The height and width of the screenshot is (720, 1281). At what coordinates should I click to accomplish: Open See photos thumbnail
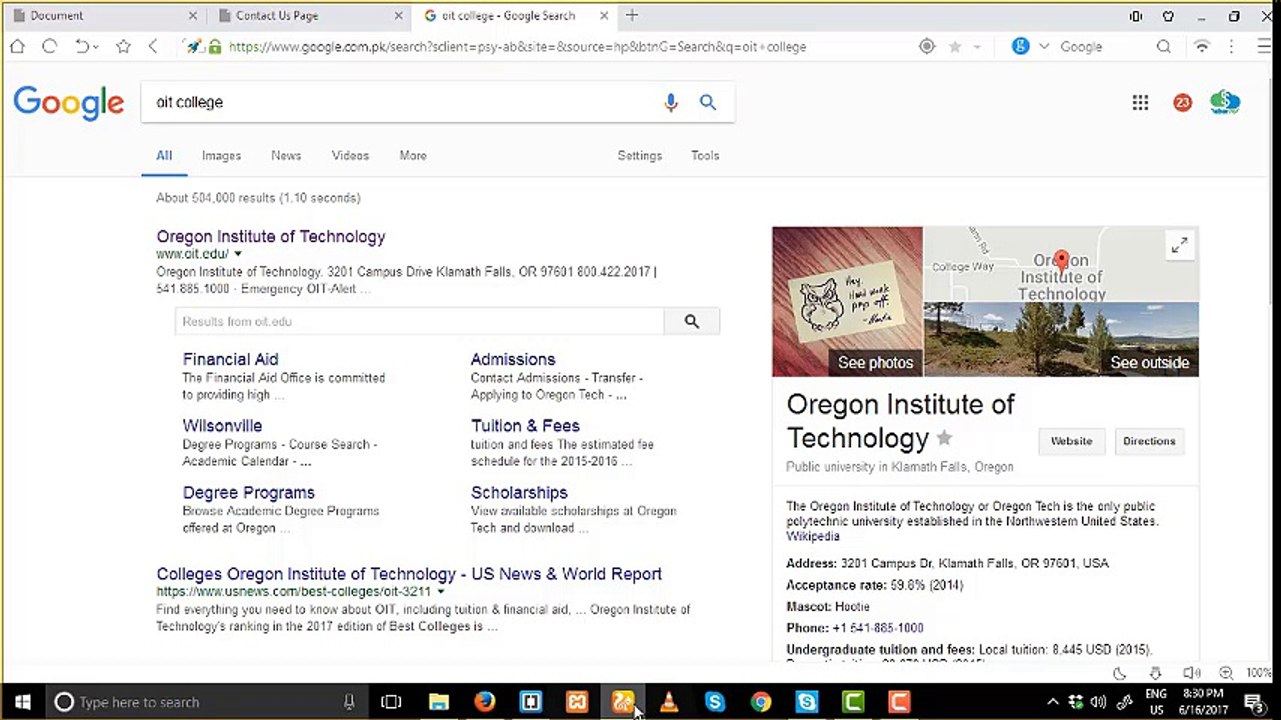tap(847, 302)
